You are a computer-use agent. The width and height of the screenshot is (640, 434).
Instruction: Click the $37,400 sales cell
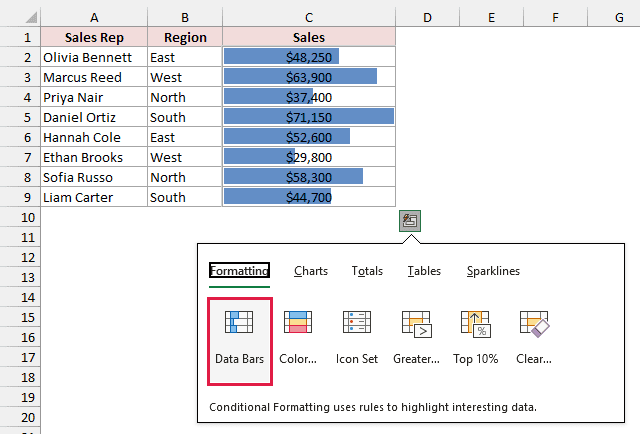point(309,97)
